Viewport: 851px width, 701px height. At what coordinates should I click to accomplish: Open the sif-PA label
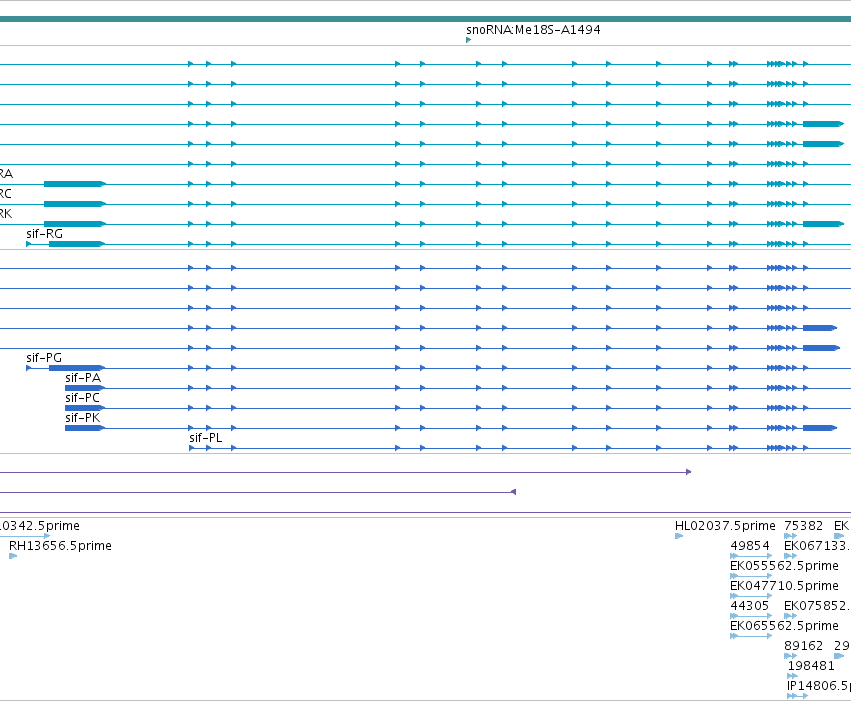click(83, 378)
